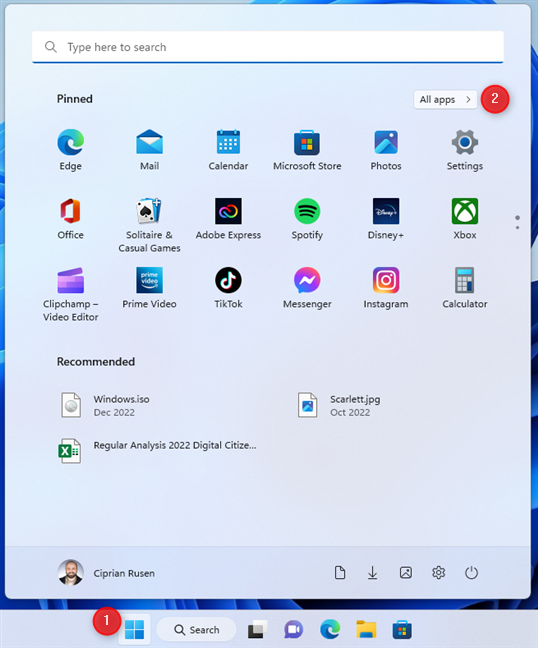The width and height of the screenshot is (538, 648).
Task: Click the taskbar Search box
Action: click(x=196, y=629)
